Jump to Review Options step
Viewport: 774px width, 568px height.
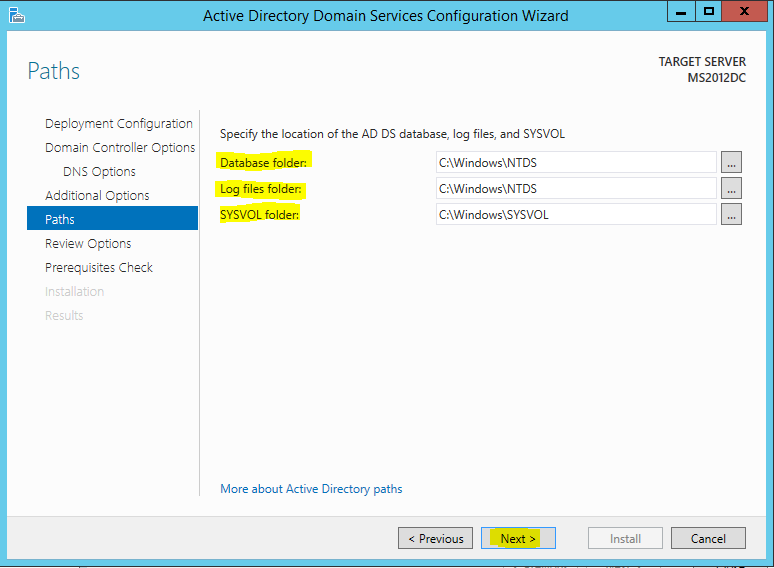pos(88,244)
